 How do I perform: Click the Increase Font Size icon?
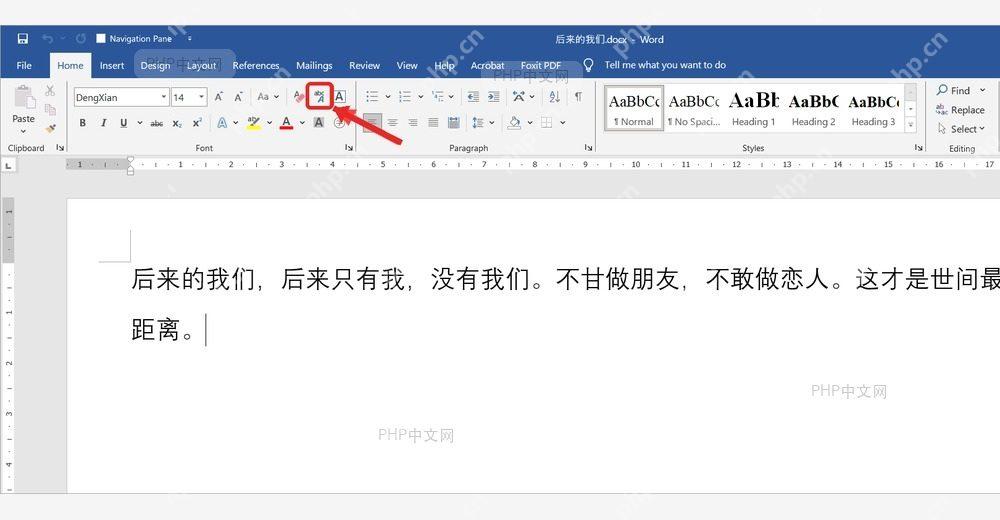pos(219,97)
